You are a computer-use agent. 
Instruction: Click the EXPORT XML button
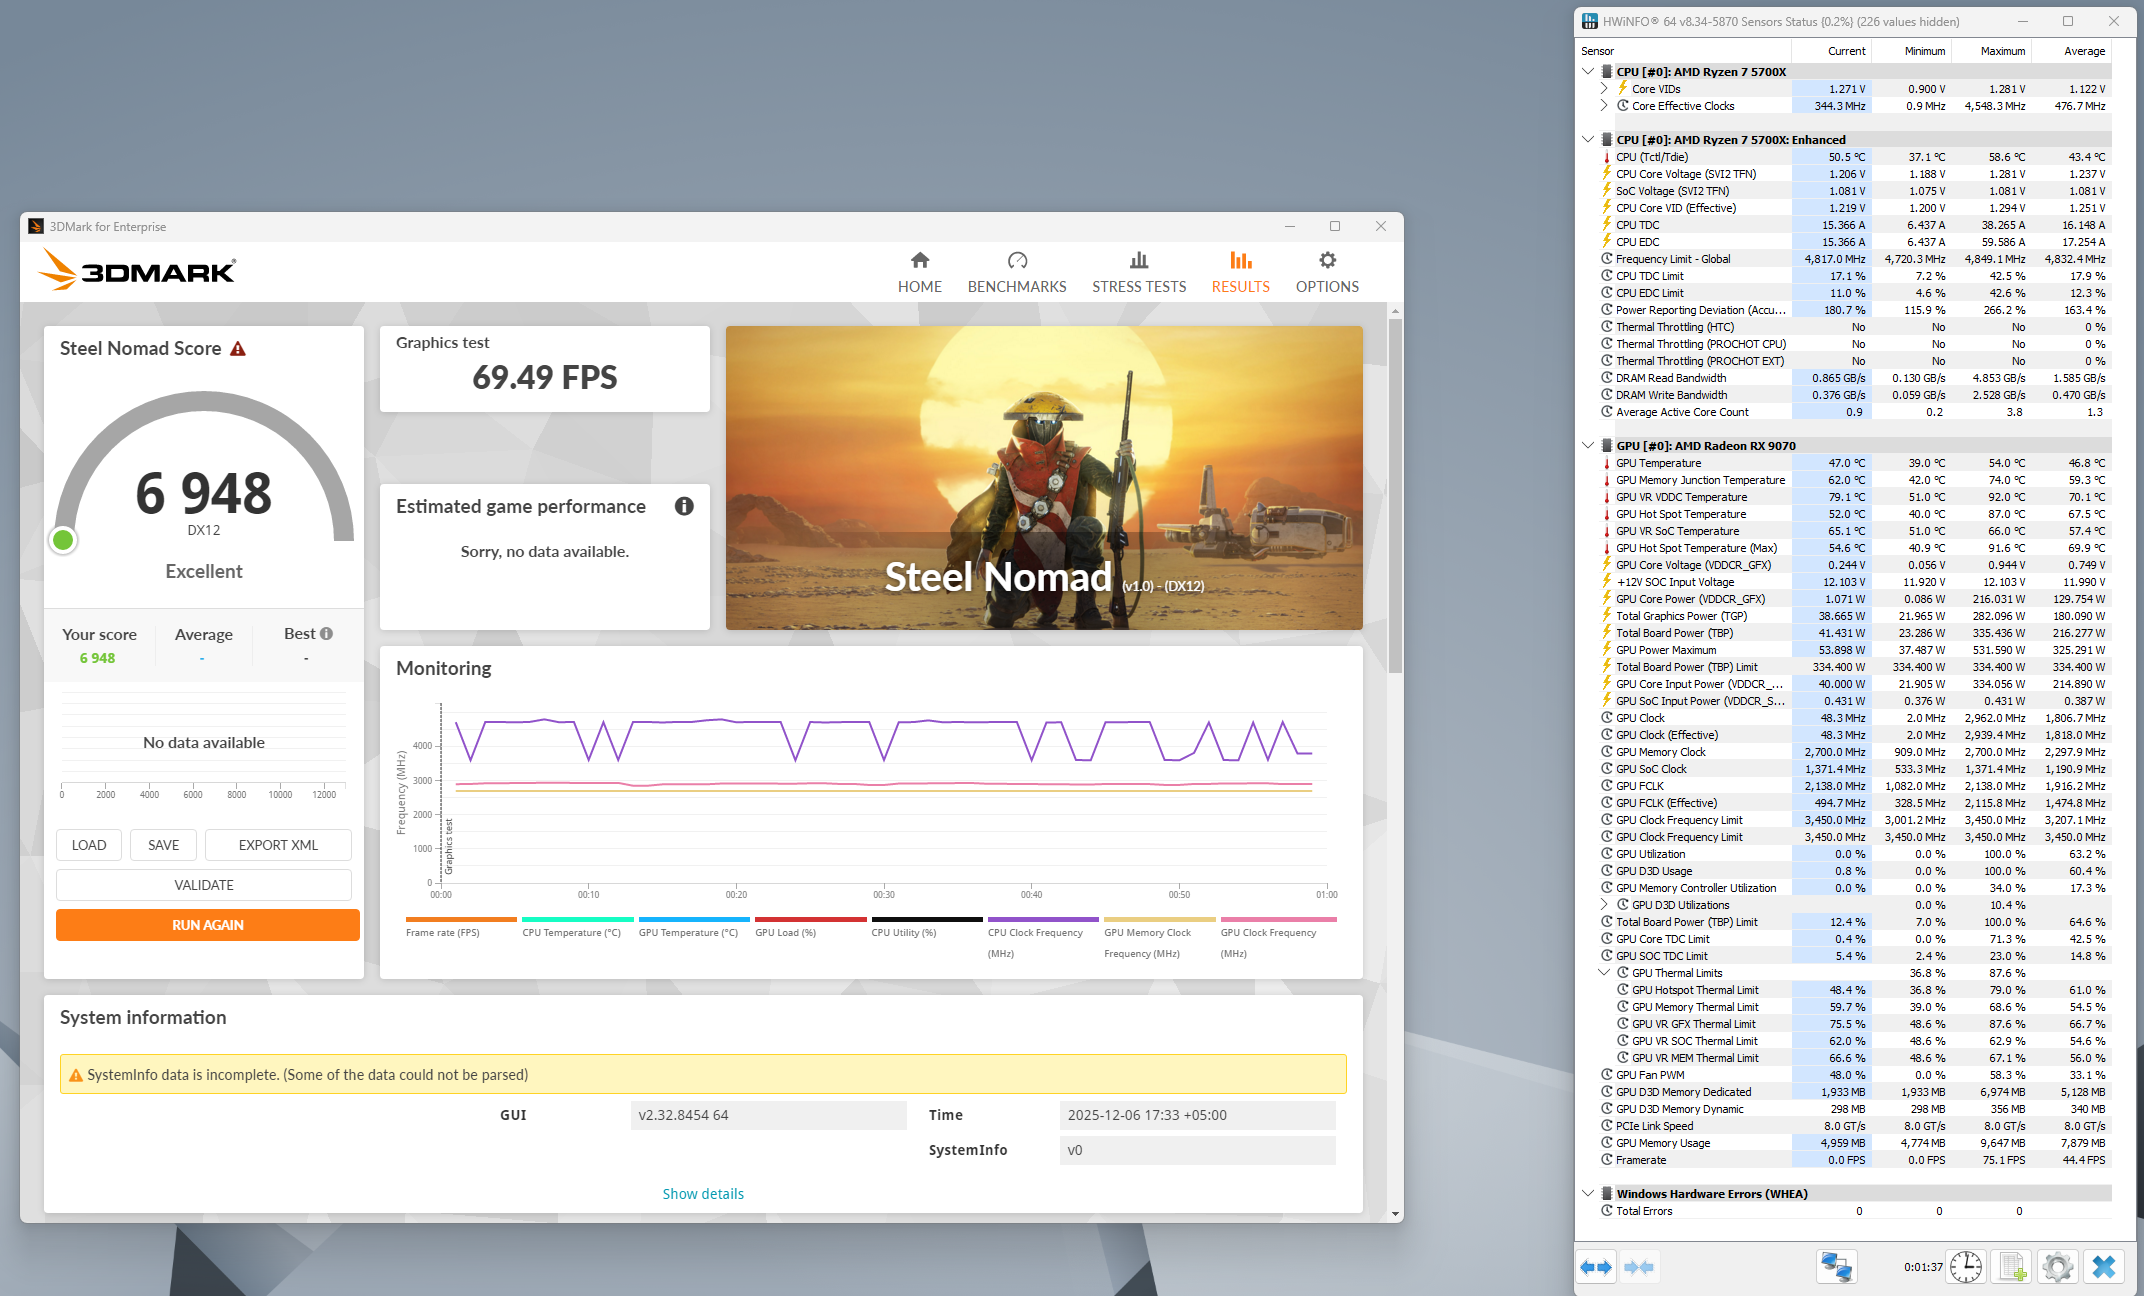[x=278, y=845]
